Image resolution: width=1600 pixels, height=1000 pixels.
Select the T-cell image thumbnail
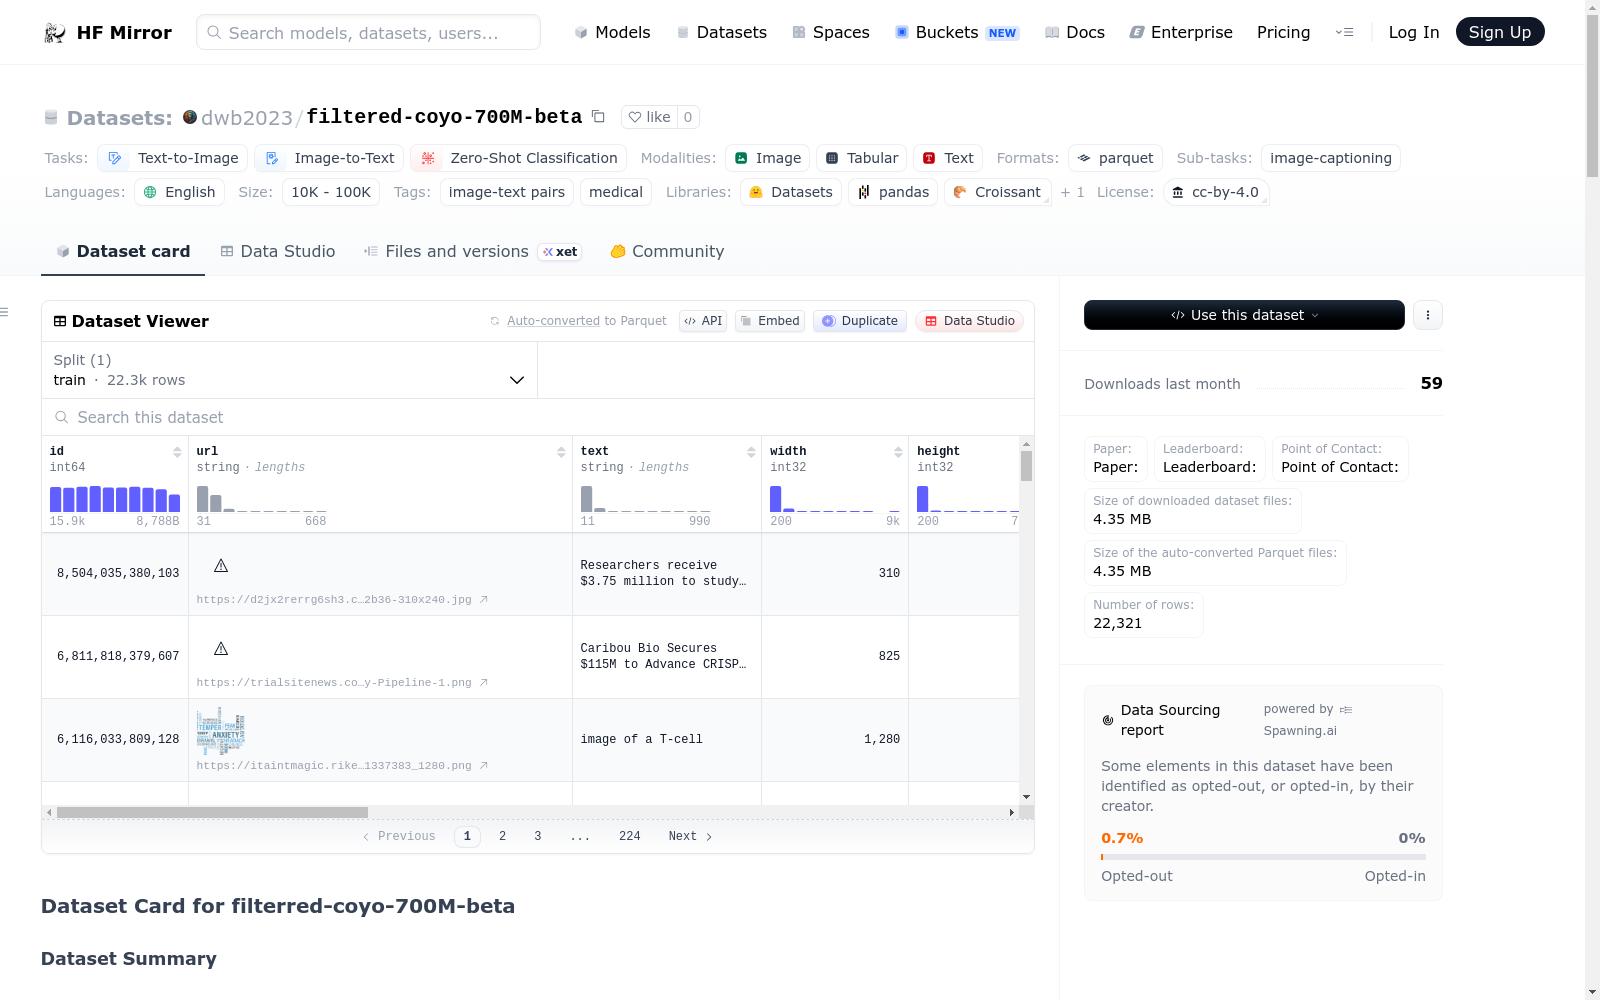tap(221, 731)
